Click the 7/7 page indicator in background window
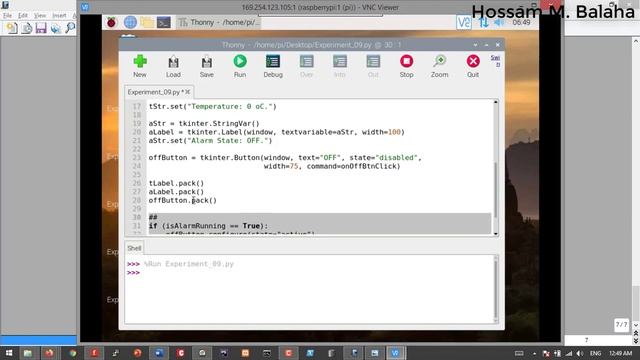Image resolution: width=640 pixels, height=360 pixels. [x=621, y=325]
